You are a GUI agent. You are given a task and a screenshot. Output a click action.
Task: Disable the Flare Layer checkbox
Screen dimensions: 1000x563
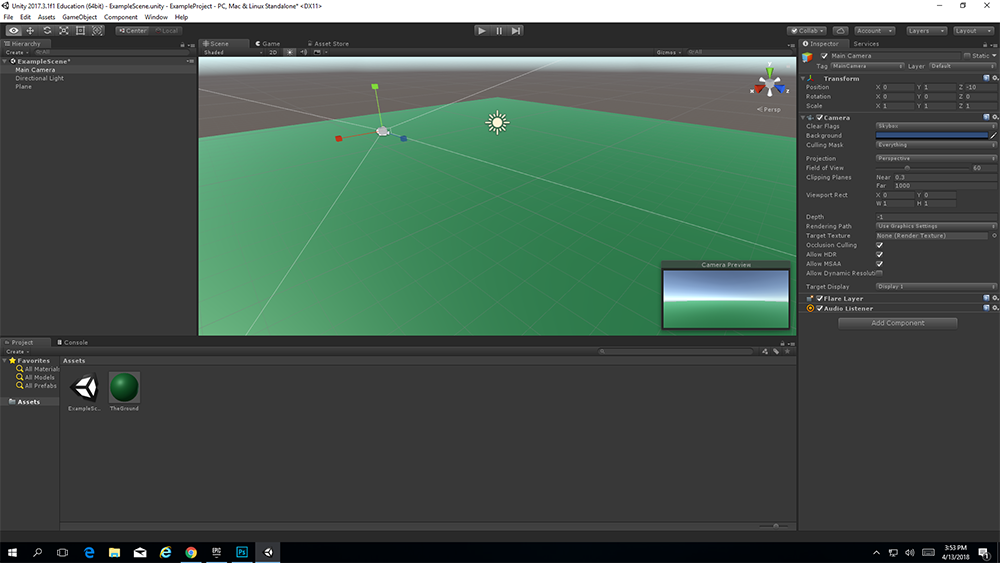pos(820,298)
